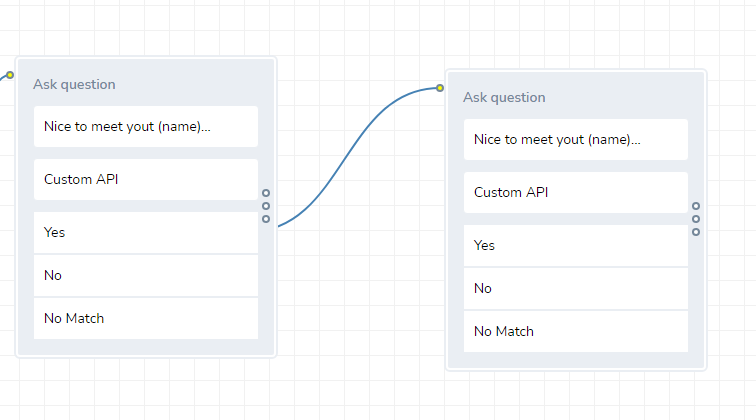
Task: Select Yes answer in left node
Action: tap(146, 232)
